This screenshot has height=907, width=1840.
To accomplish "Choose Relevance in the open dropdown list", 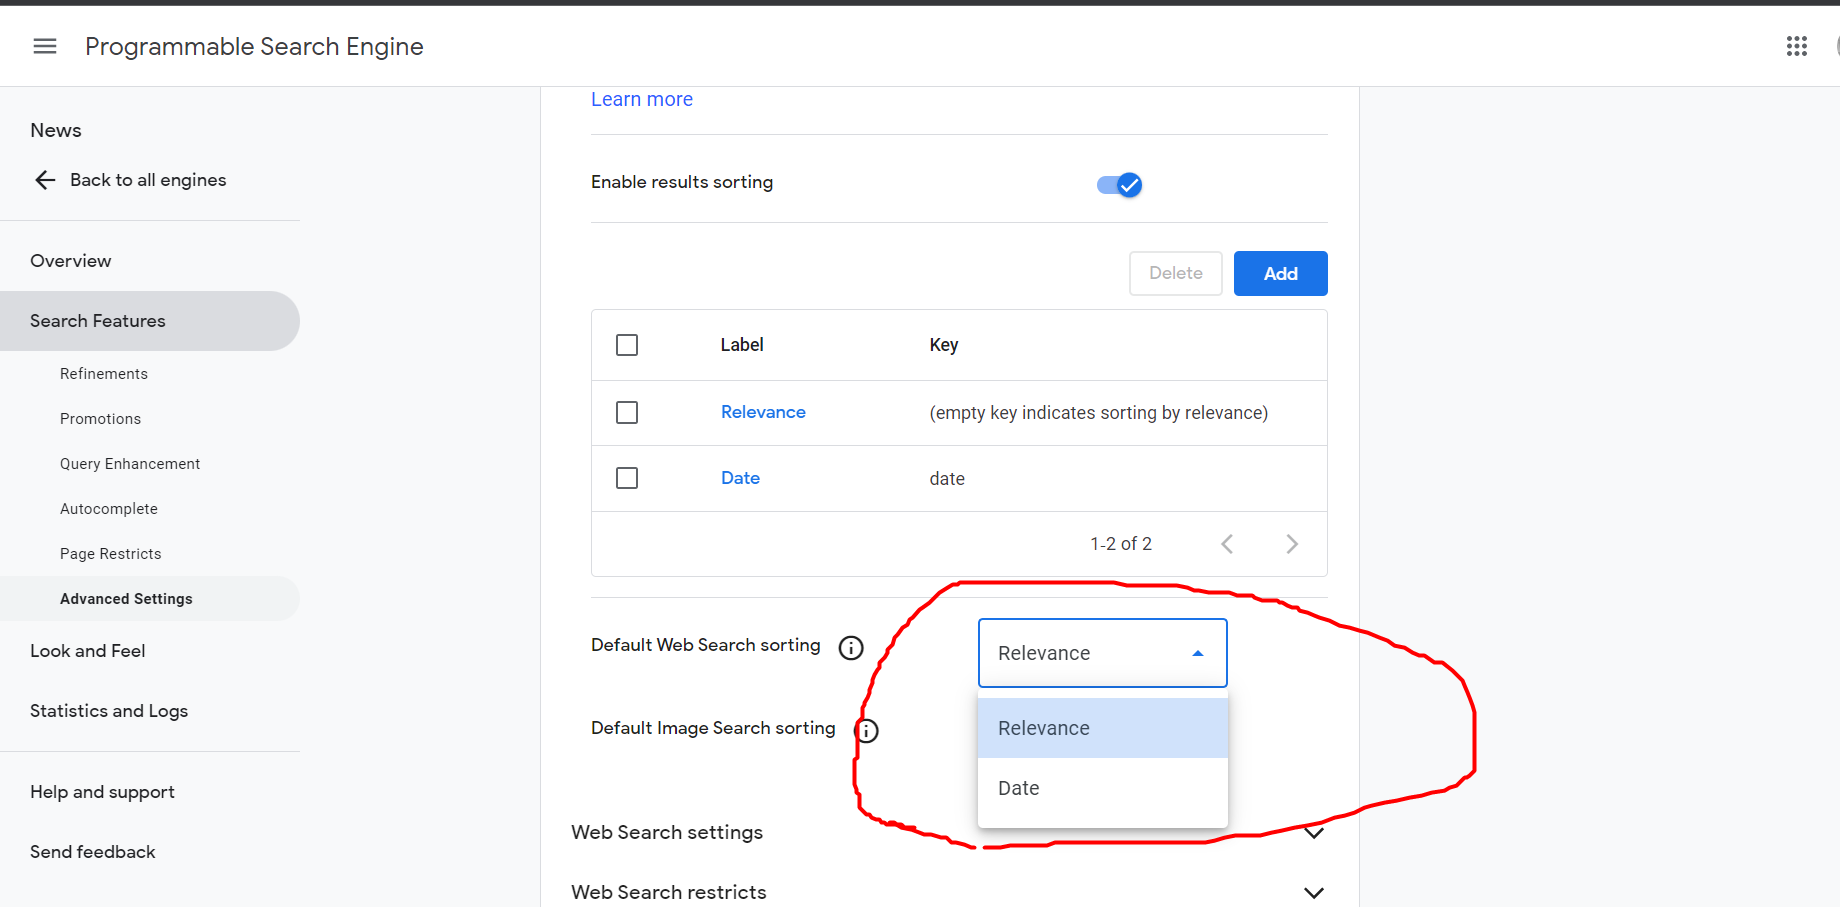I will tap(1103, 728).
